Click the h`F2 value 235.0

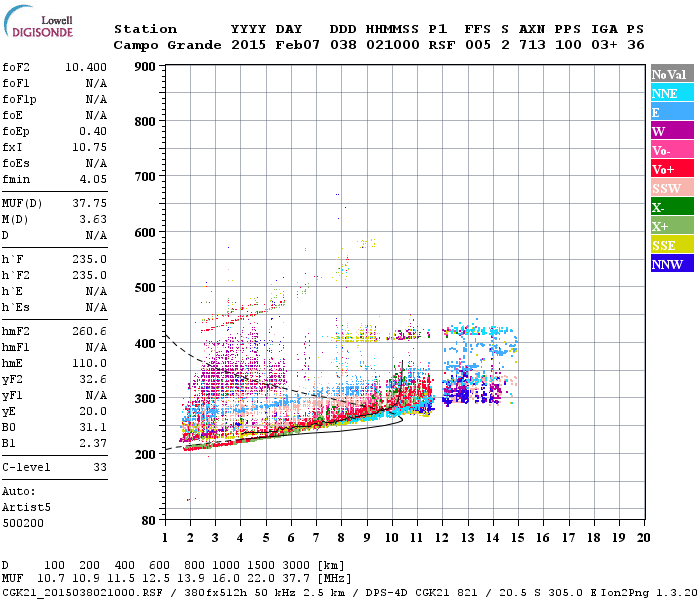pyautogui.click(x=90, y=275)
